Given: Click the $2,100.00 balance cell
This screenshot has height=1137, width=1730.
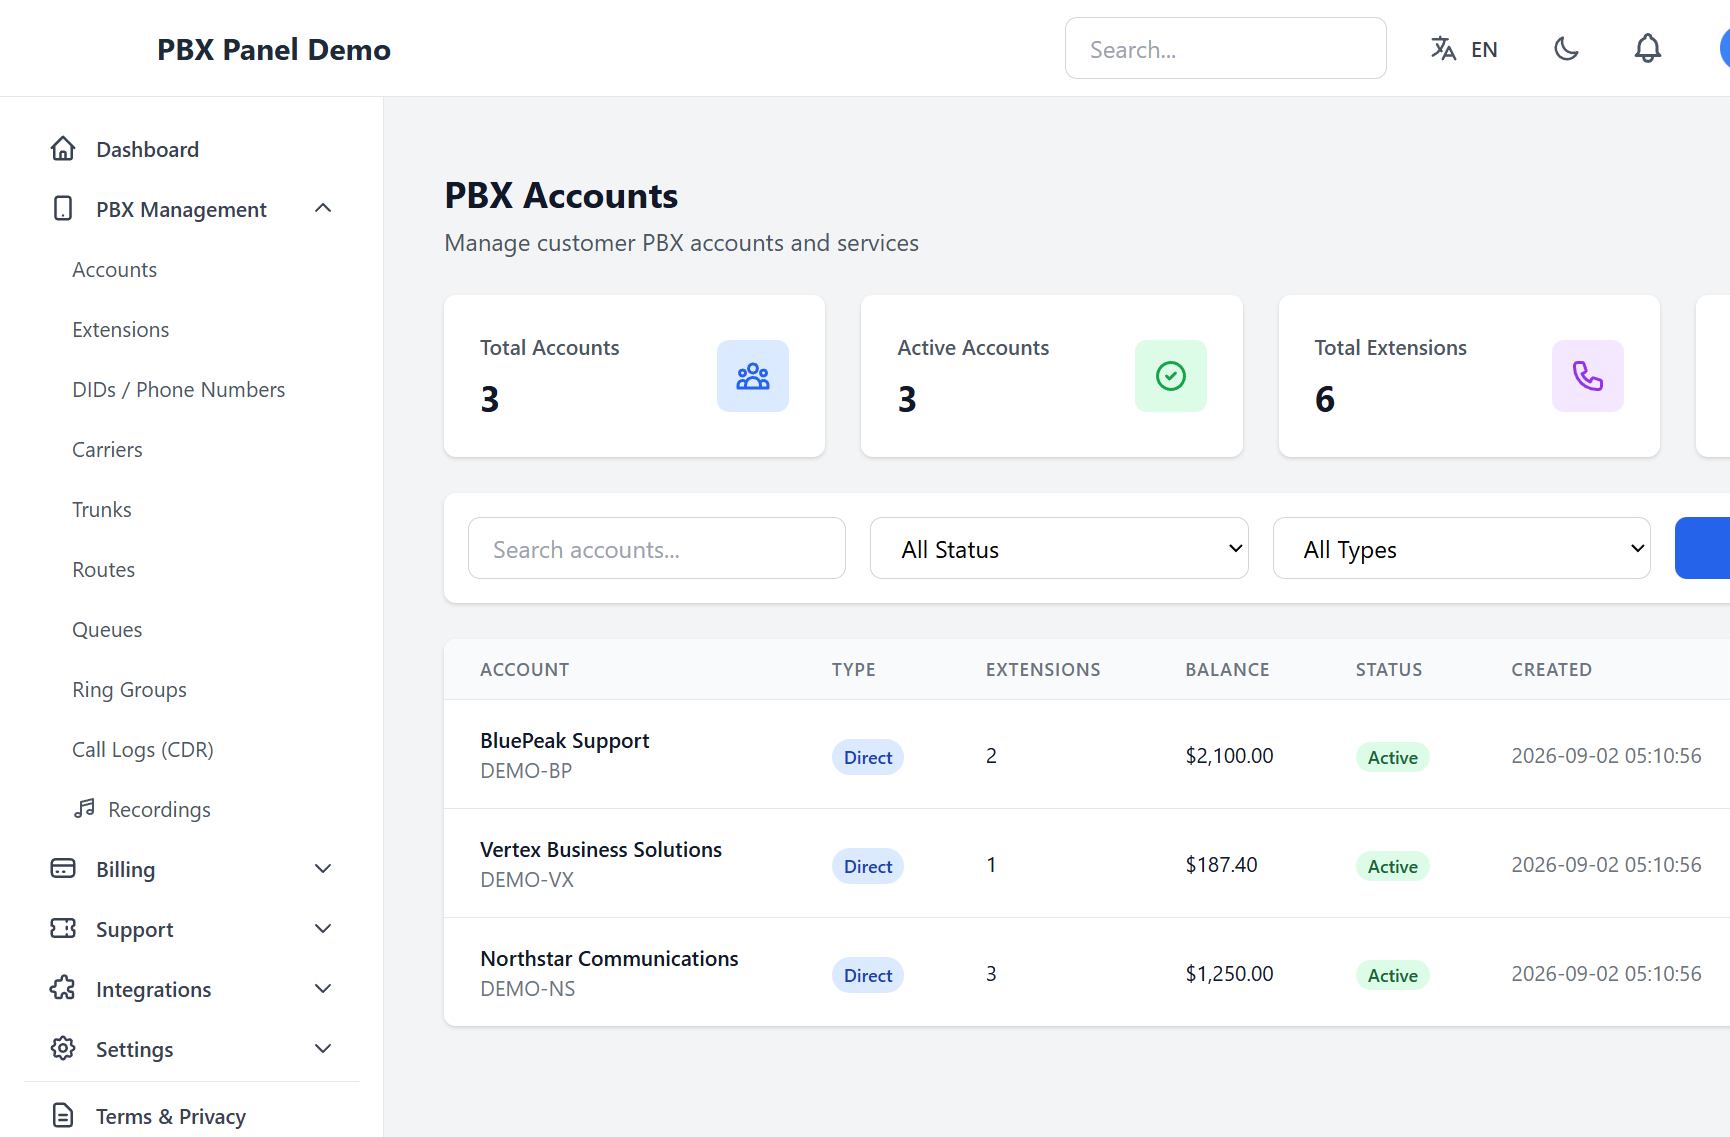Looking at the screenshot, I should pos(1230,756).
